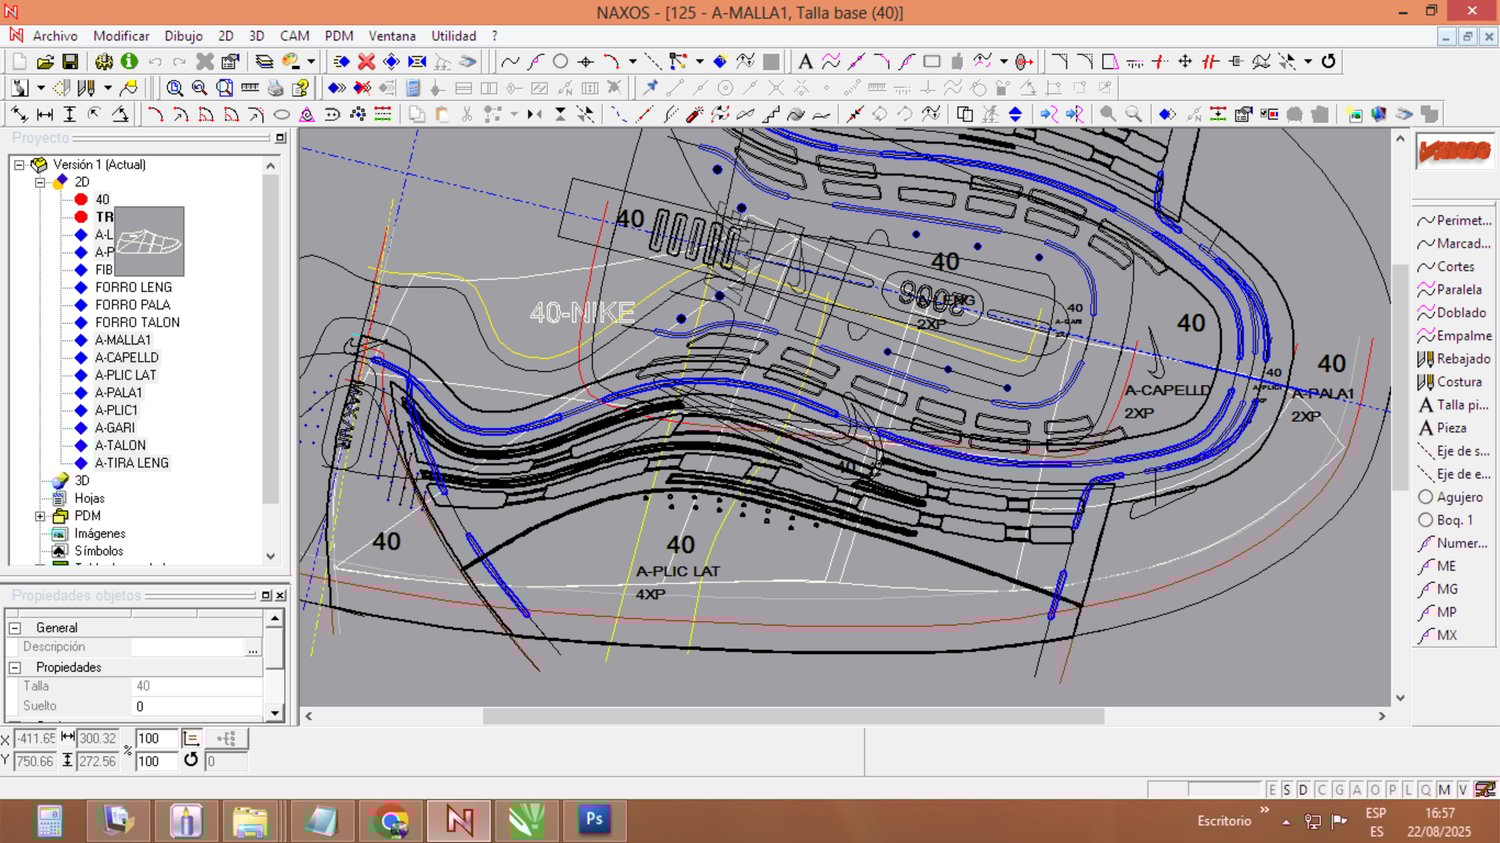Collapse the 2D tree node

[x=40, y=182]
